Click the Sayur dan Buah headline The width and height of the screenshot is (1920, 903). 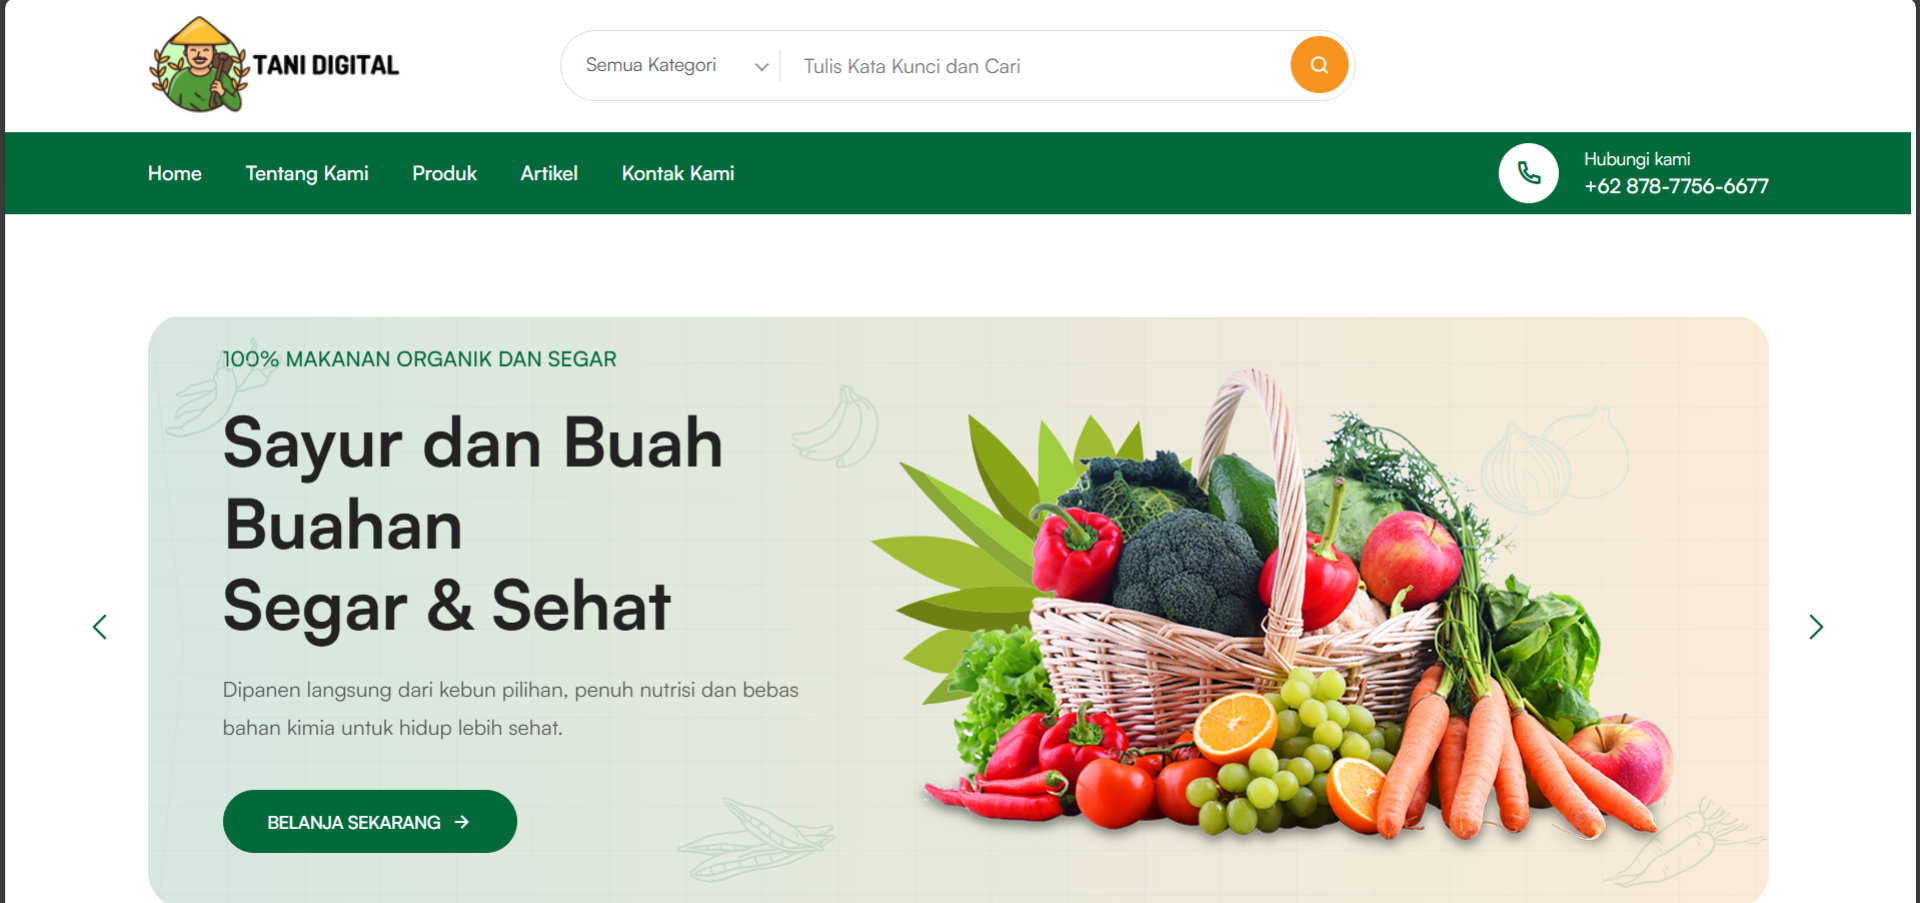473,443
